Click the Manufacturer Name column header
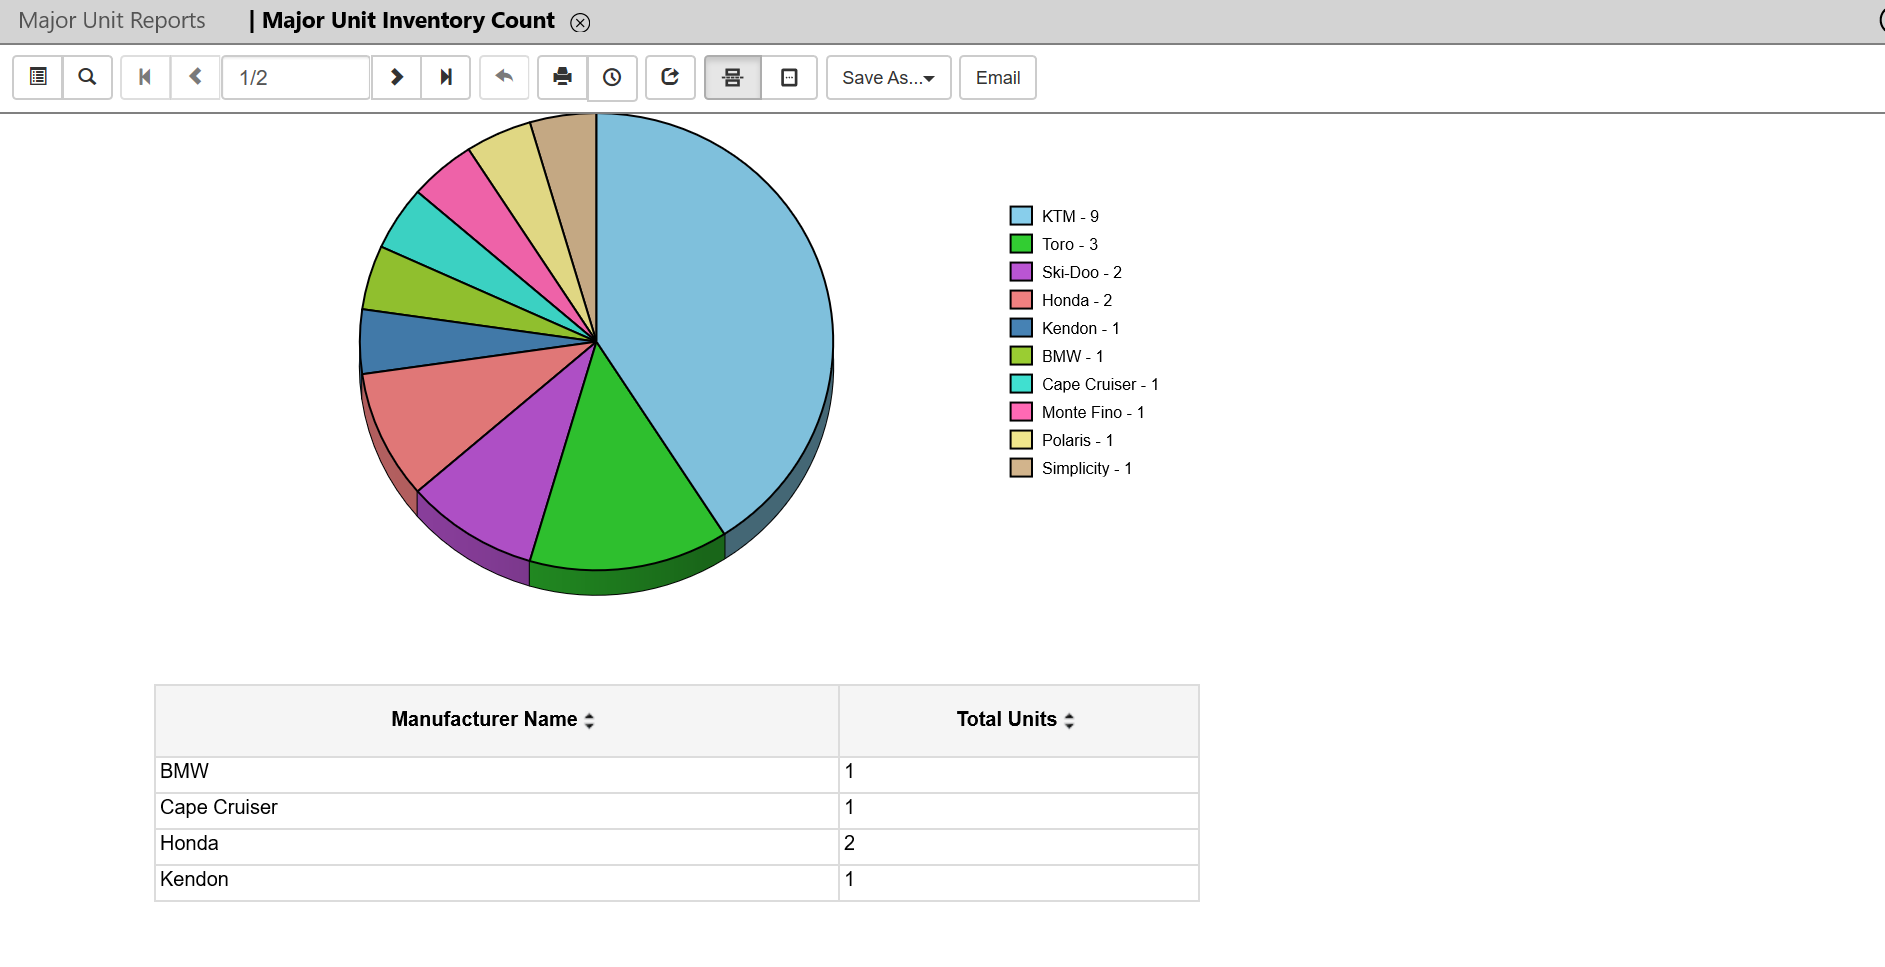Screen dimensions: 1885x967 (496, 720)
